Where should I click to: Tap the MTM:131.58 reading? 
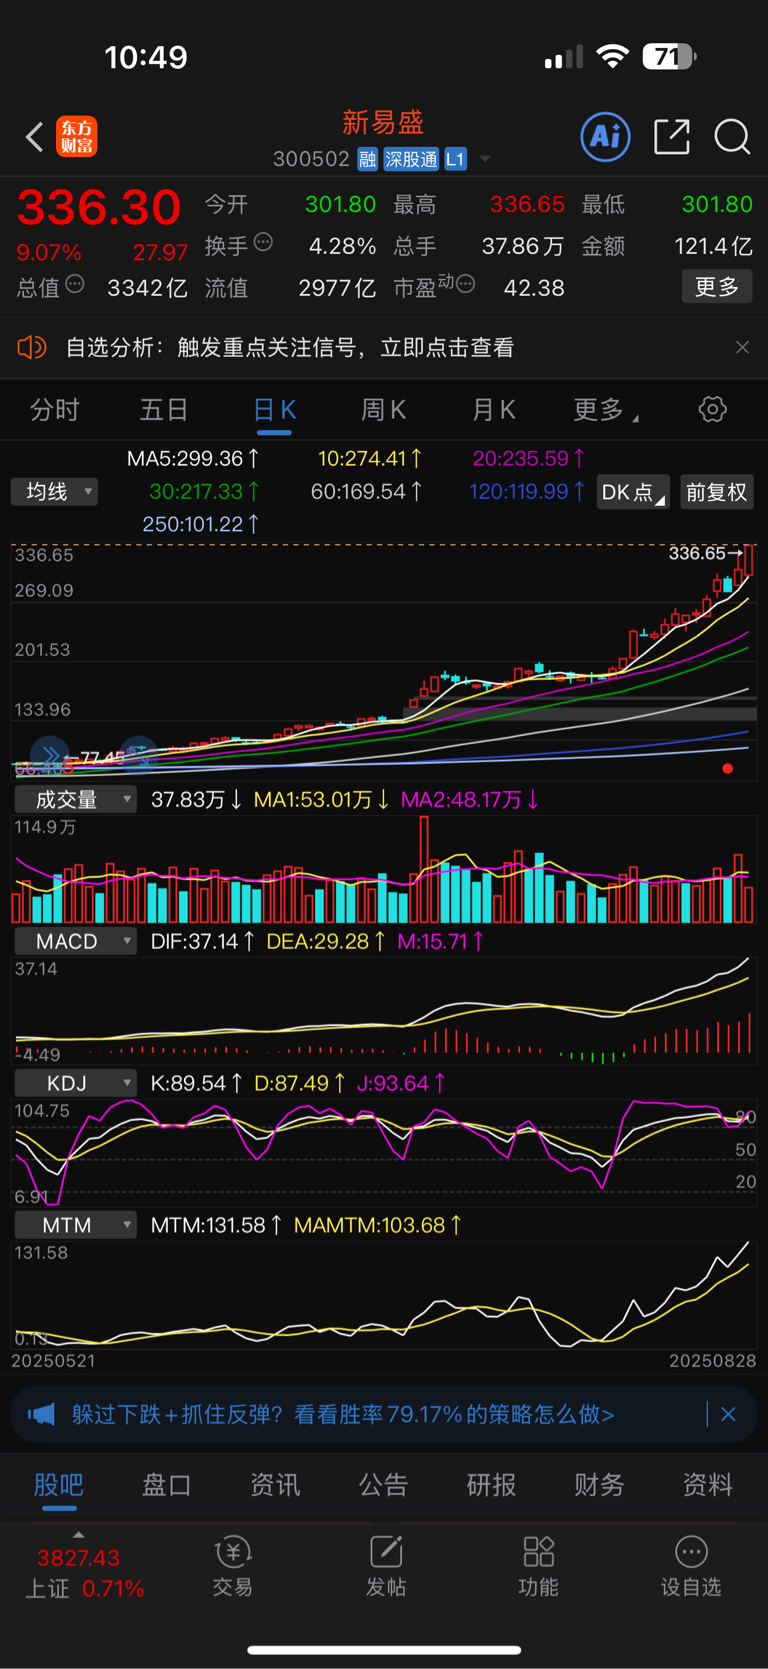(x=215, y=1225)
